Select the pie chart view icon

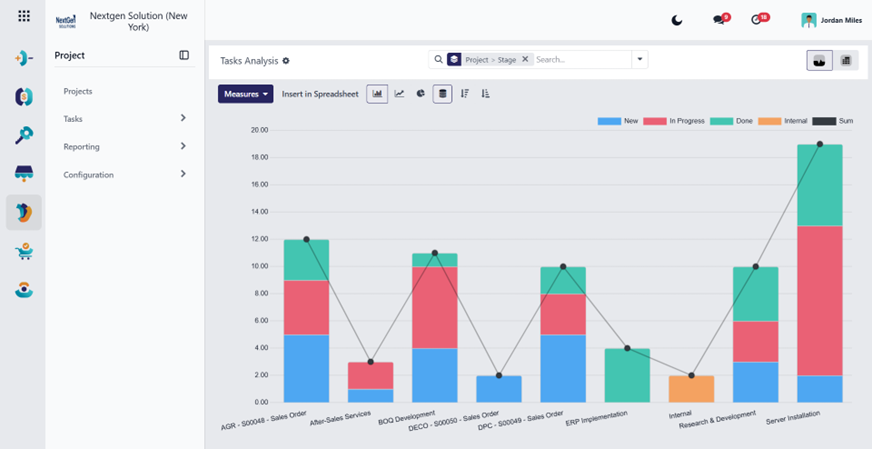[x=421, y=94]
